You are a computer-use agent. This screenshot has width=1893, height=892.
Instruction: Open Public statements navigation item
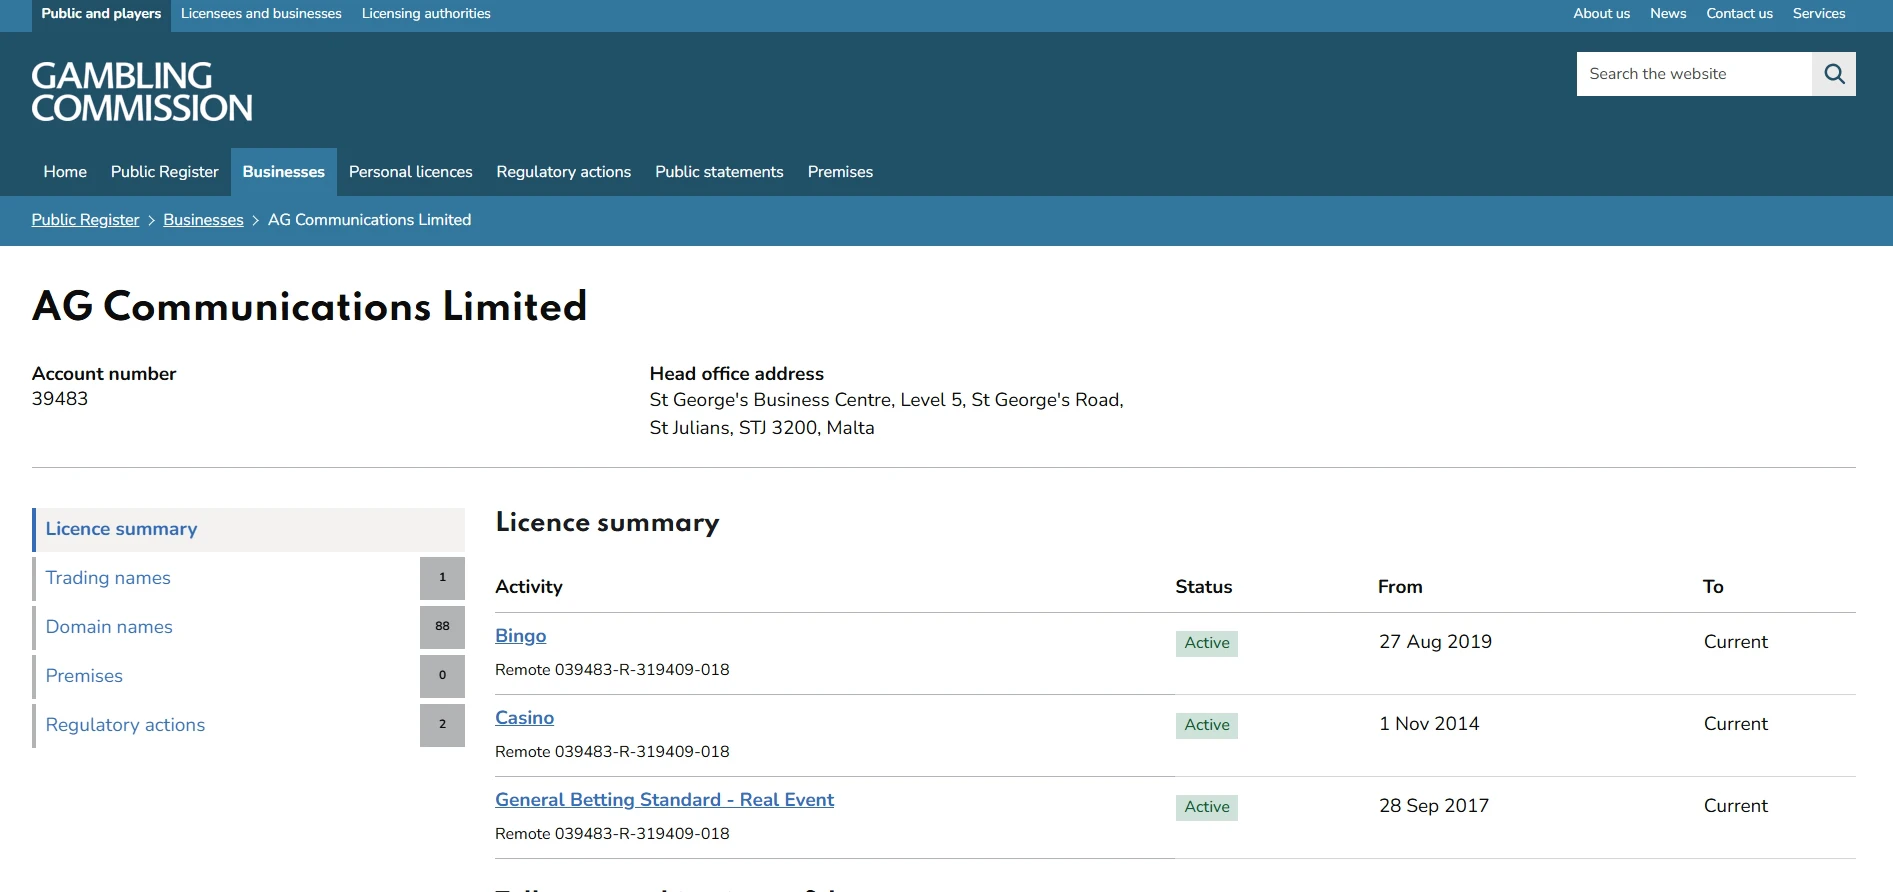click(x=719, y=172)
